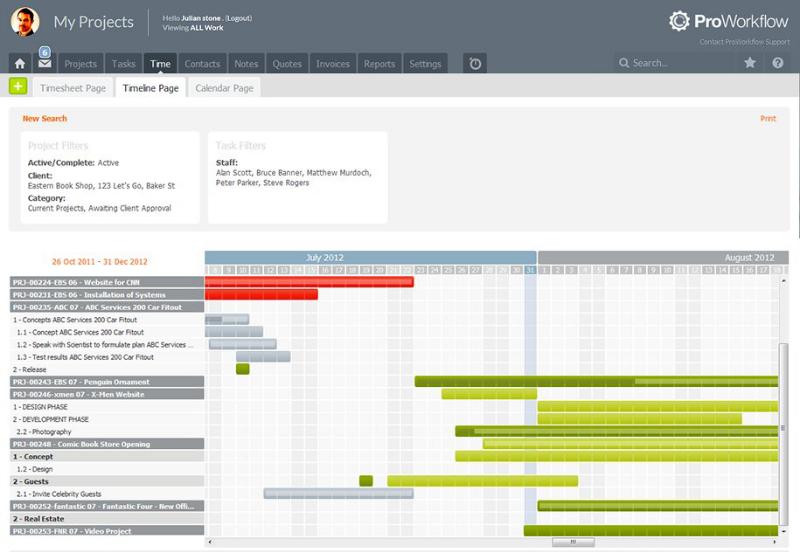This screenshot has height=552, width=800.
Task: Select PRJ-00252 Fantastic Four project row
Action: pos(107,506)
